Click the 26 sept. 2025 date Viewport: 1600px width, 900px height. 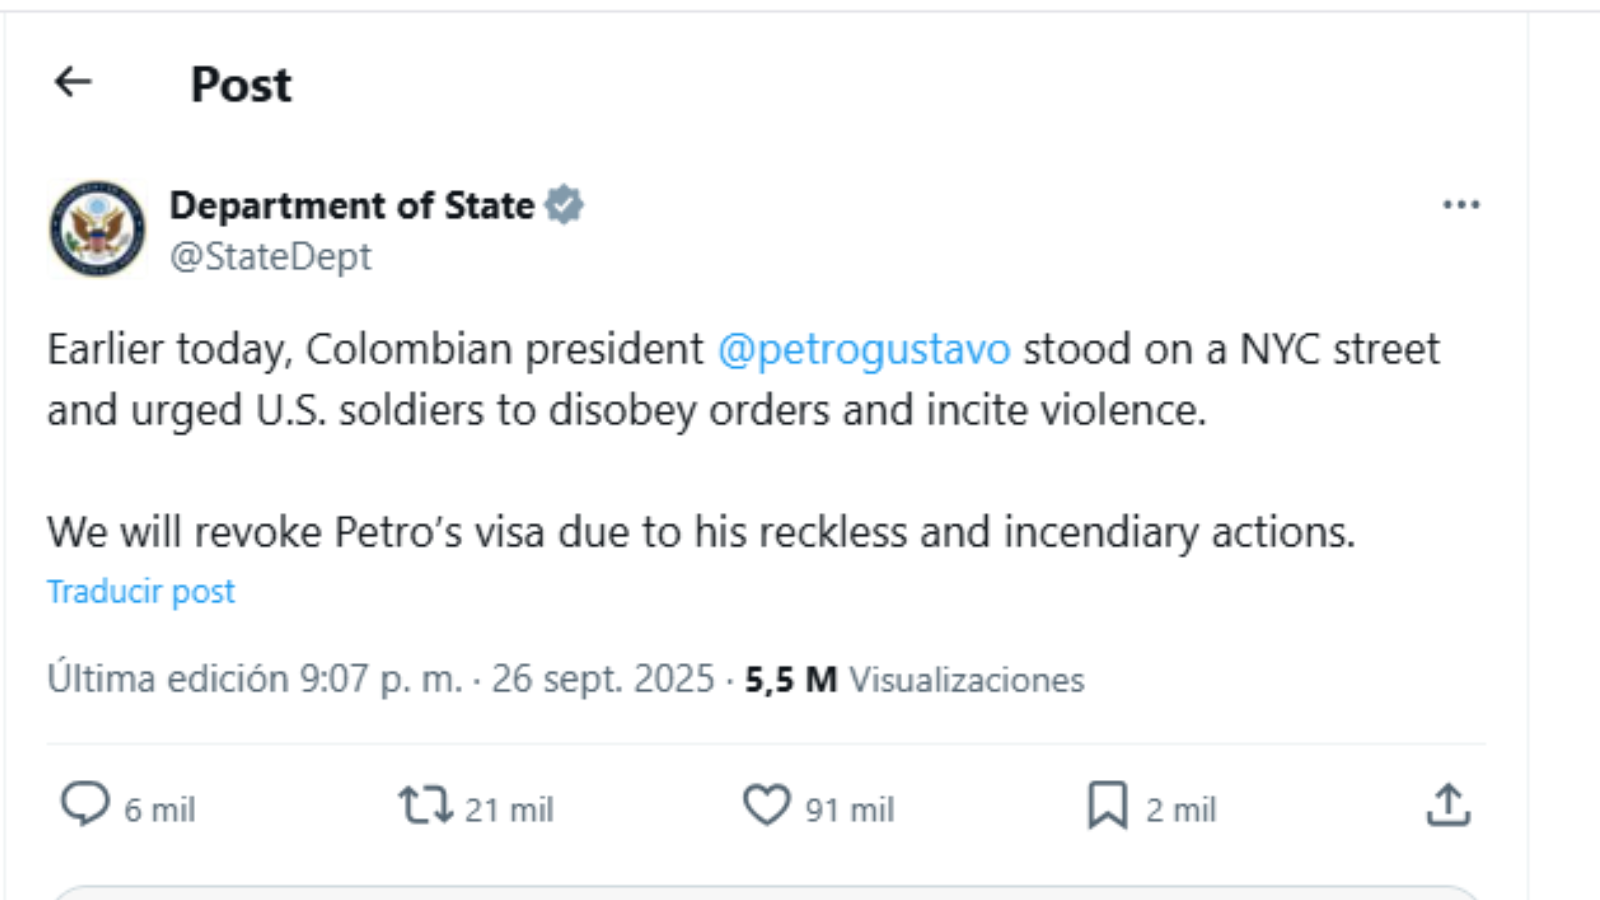tap(603, 679)
